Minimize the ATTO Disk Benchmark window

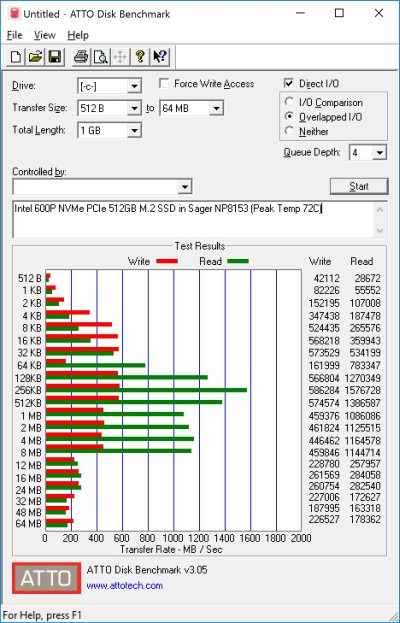tap(301, 14)
